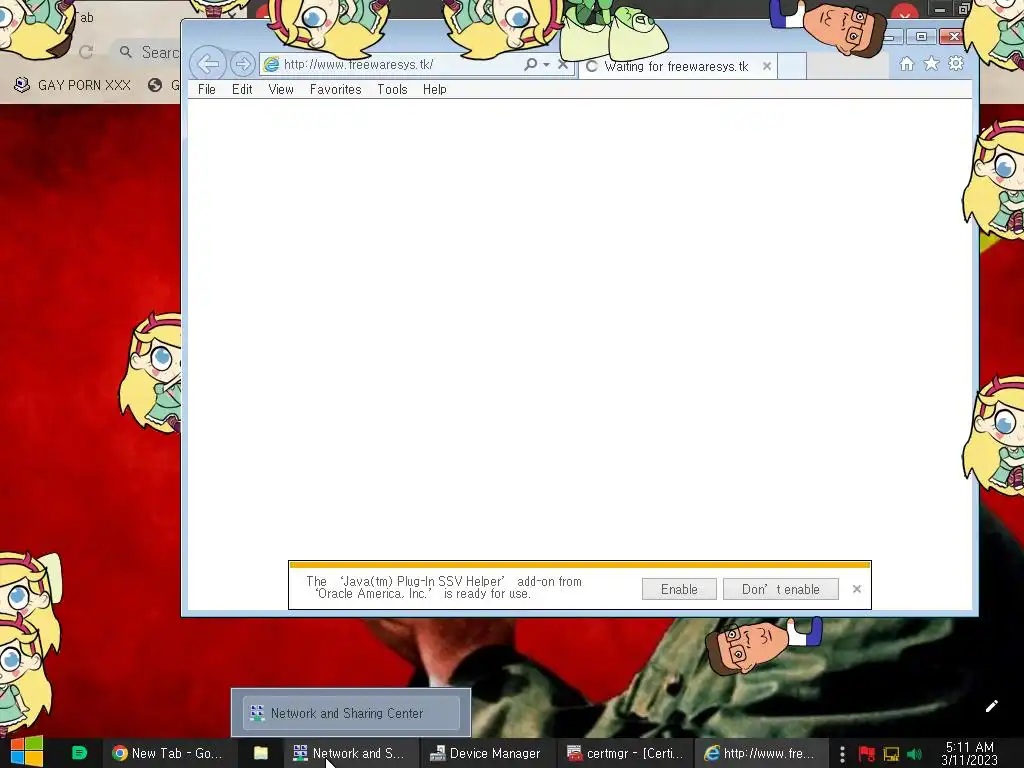Open the View menu
The height and width of the screenshot is (768, 1024).
pyautogui.click(x=281, y=89)
